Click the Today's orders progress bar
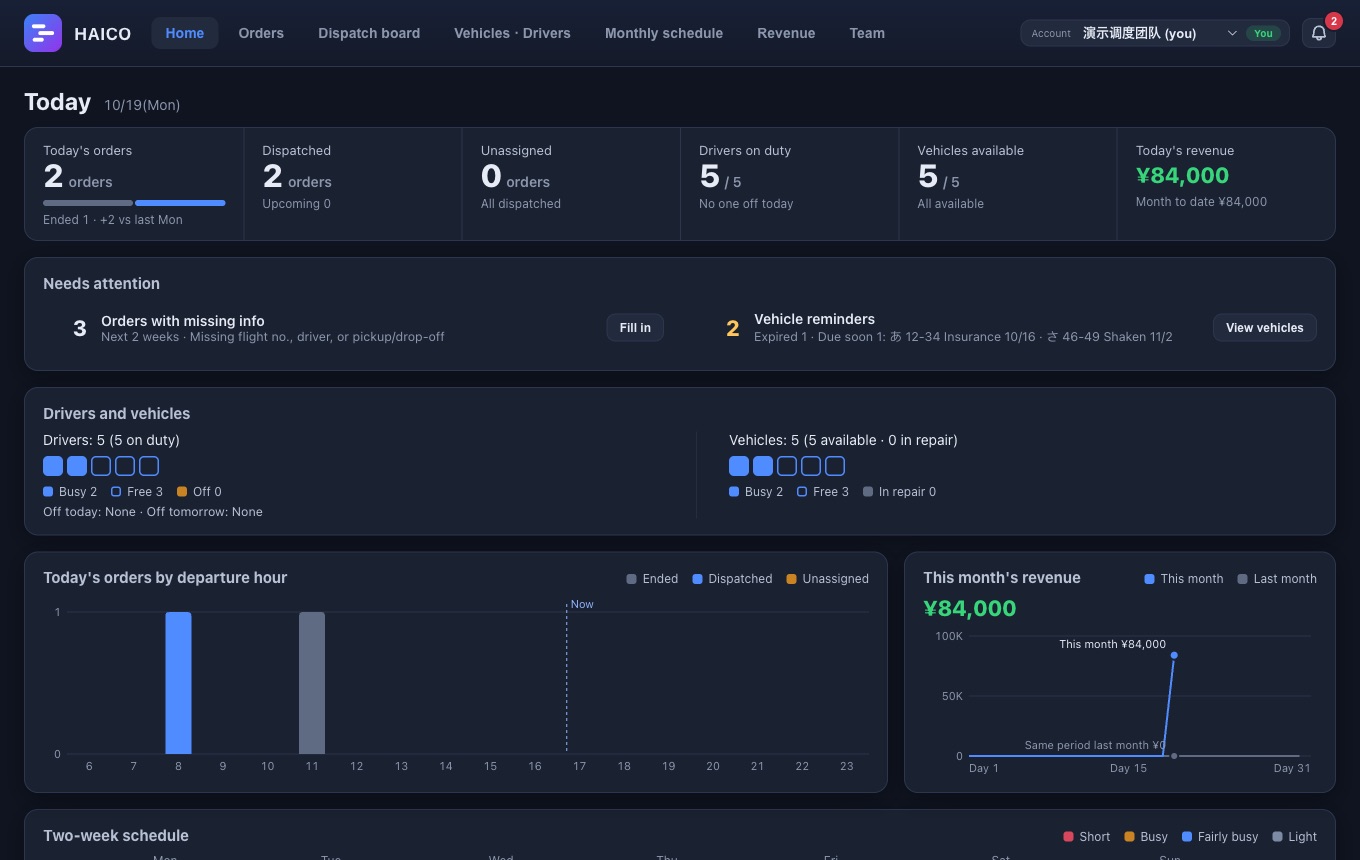The width and height of the screenshot is (1360, 860). point(134,203)
